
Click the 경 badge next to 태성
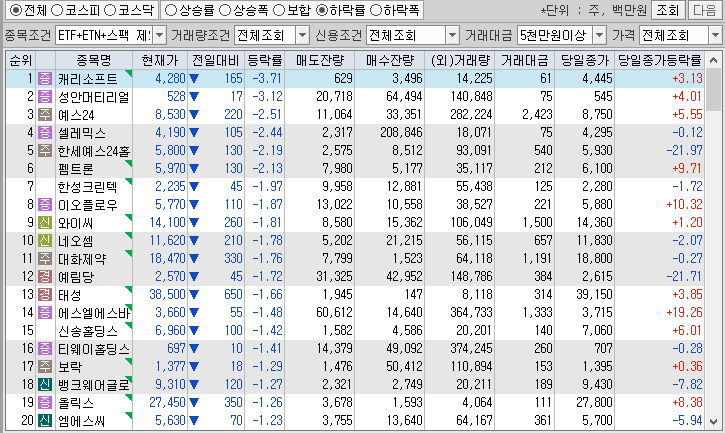[x=45, y=295]
